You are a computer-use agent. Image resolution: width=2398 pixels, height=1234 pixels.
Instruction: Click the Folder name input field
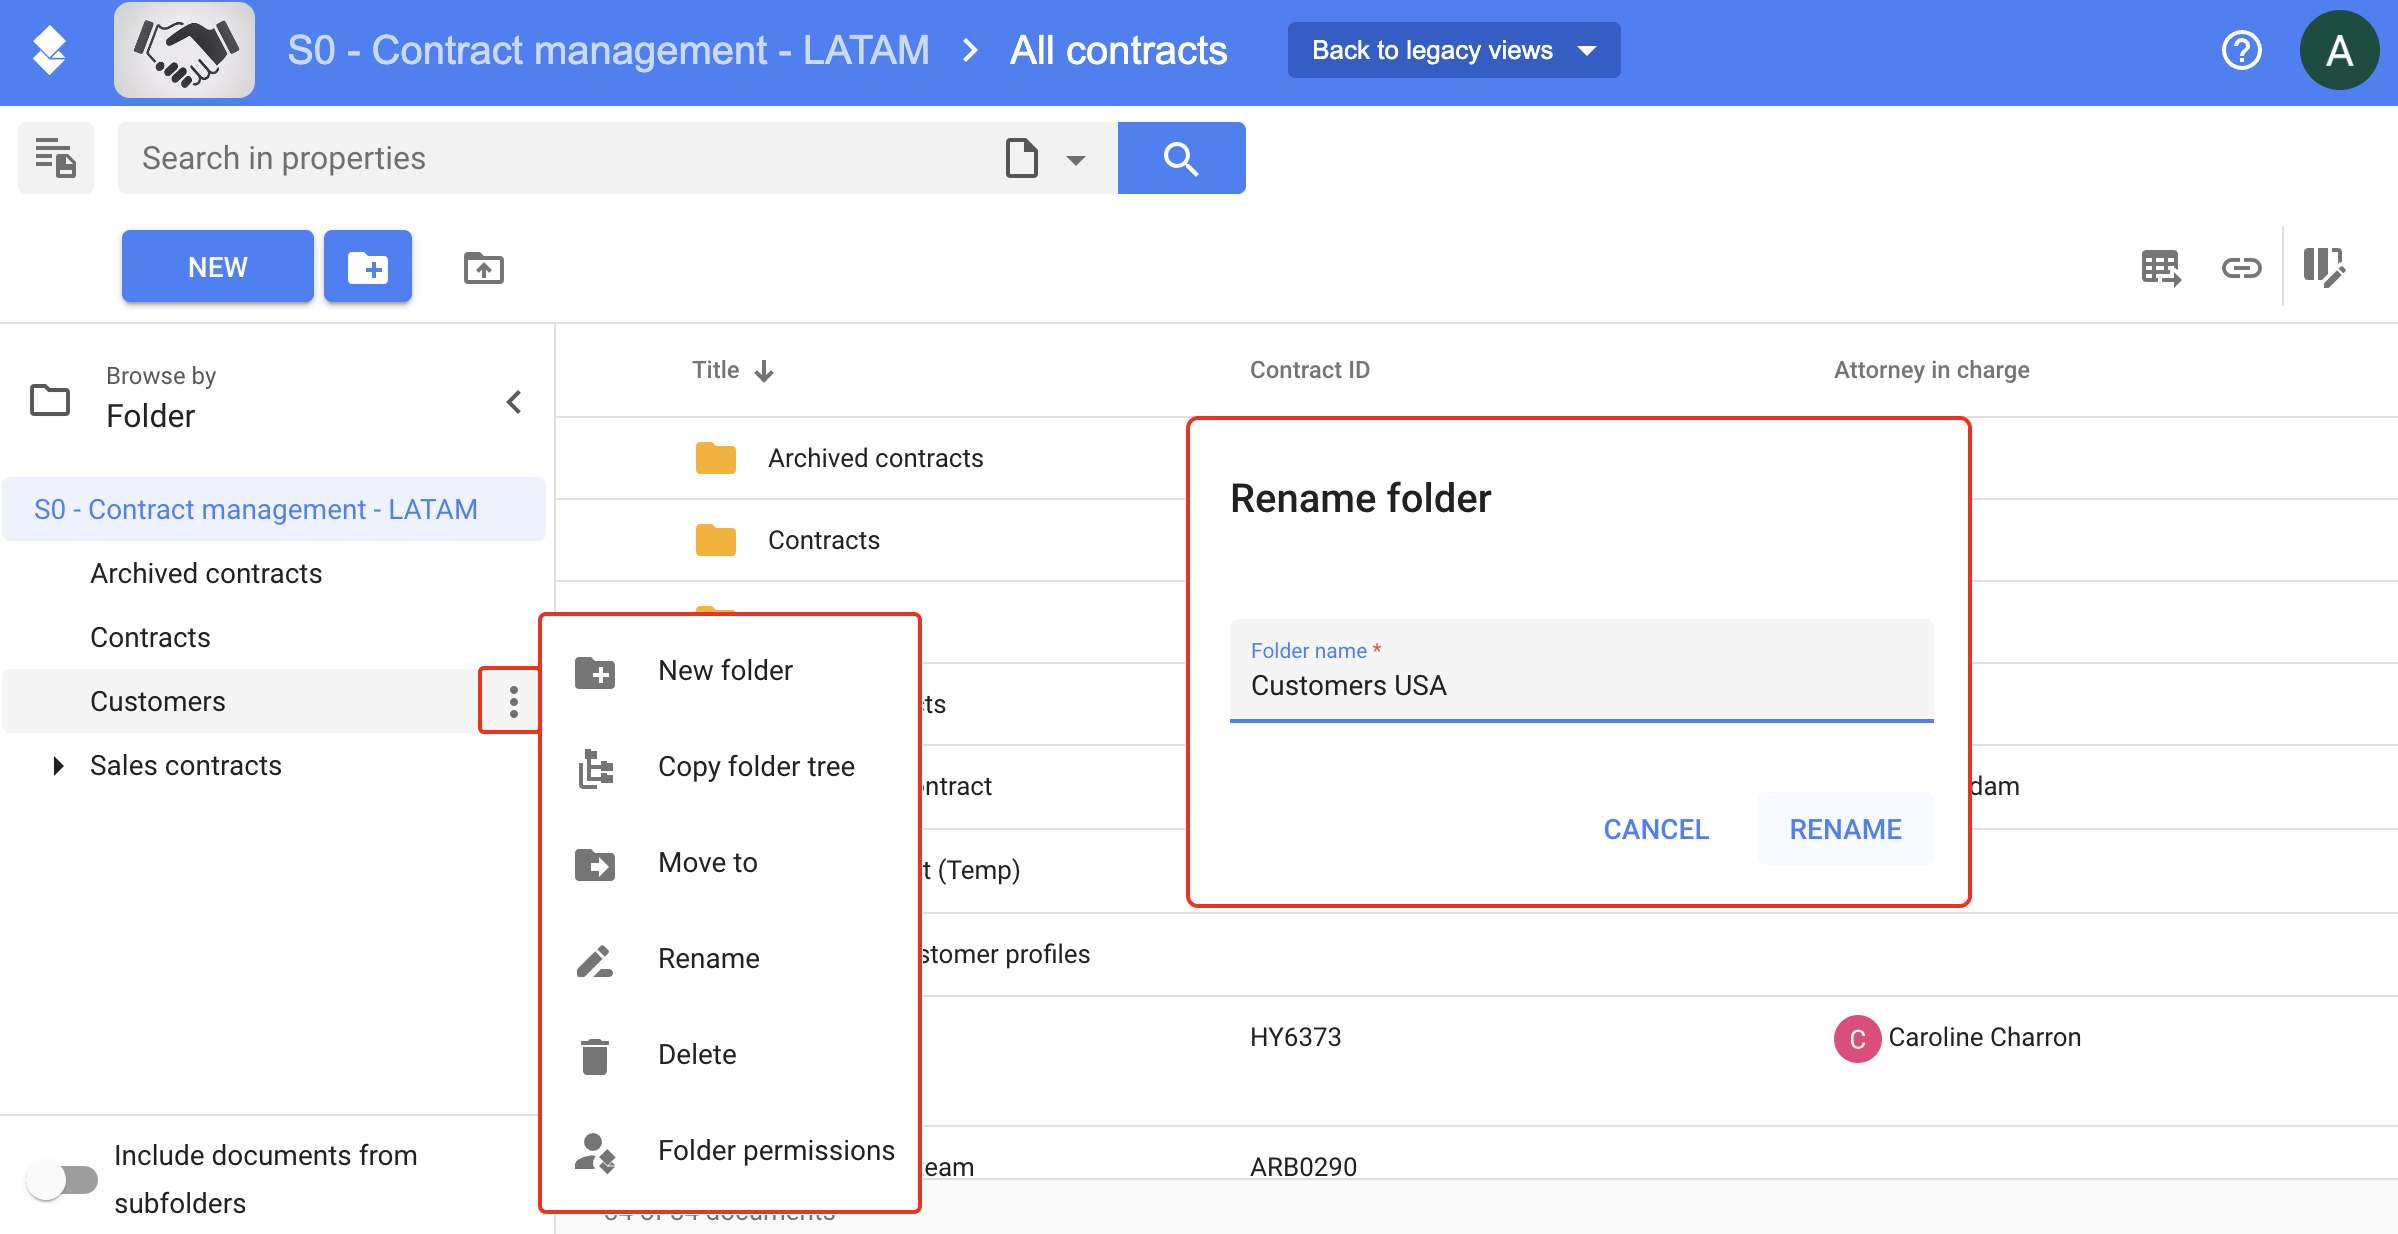pyautogui.click(x=1581, y=670)
